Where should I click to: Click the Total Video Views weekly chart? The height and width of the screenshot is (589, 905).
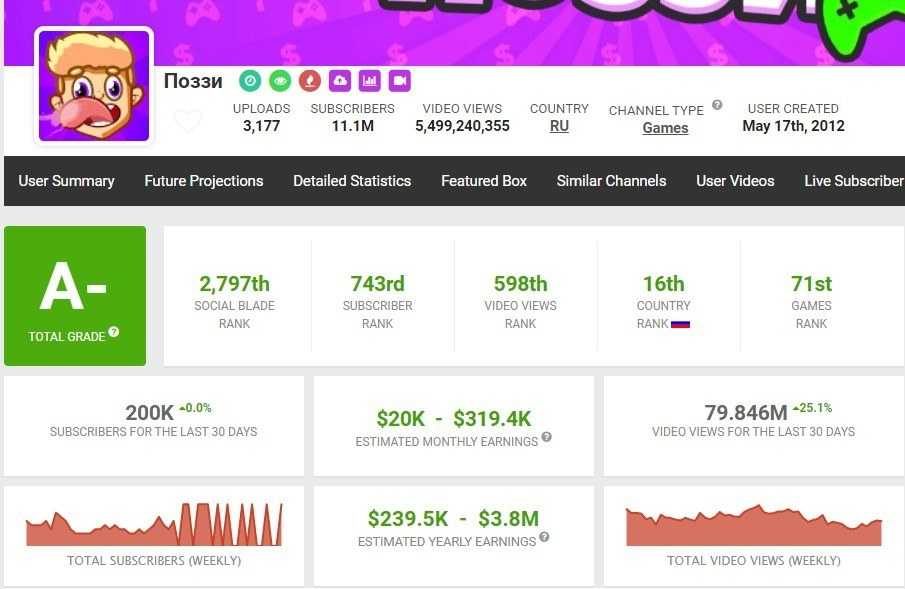point(753,526)
